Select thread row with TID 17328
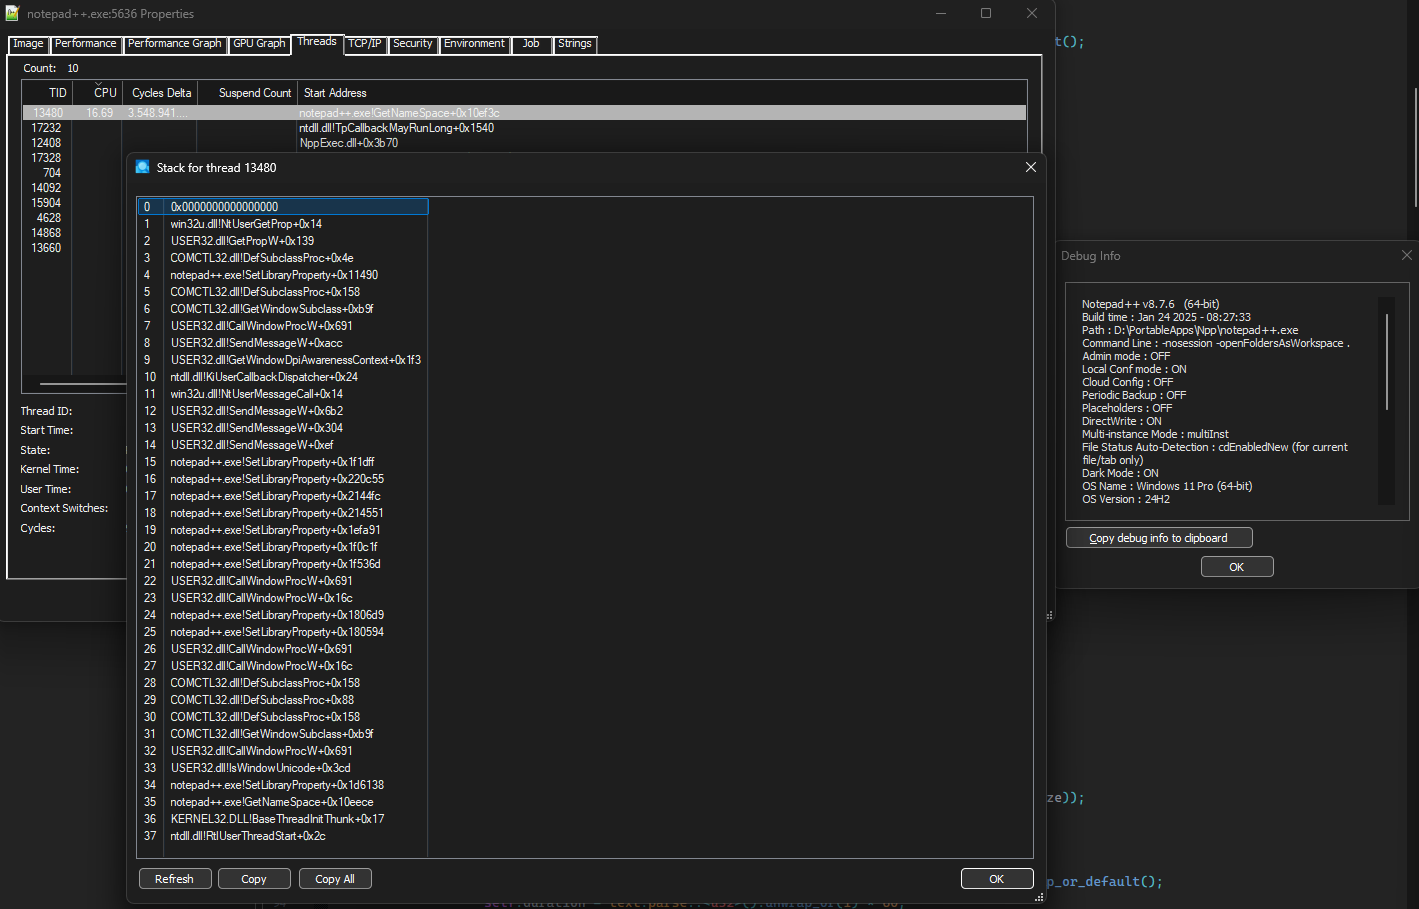The image size is (1419, 909). pos(46,158)
